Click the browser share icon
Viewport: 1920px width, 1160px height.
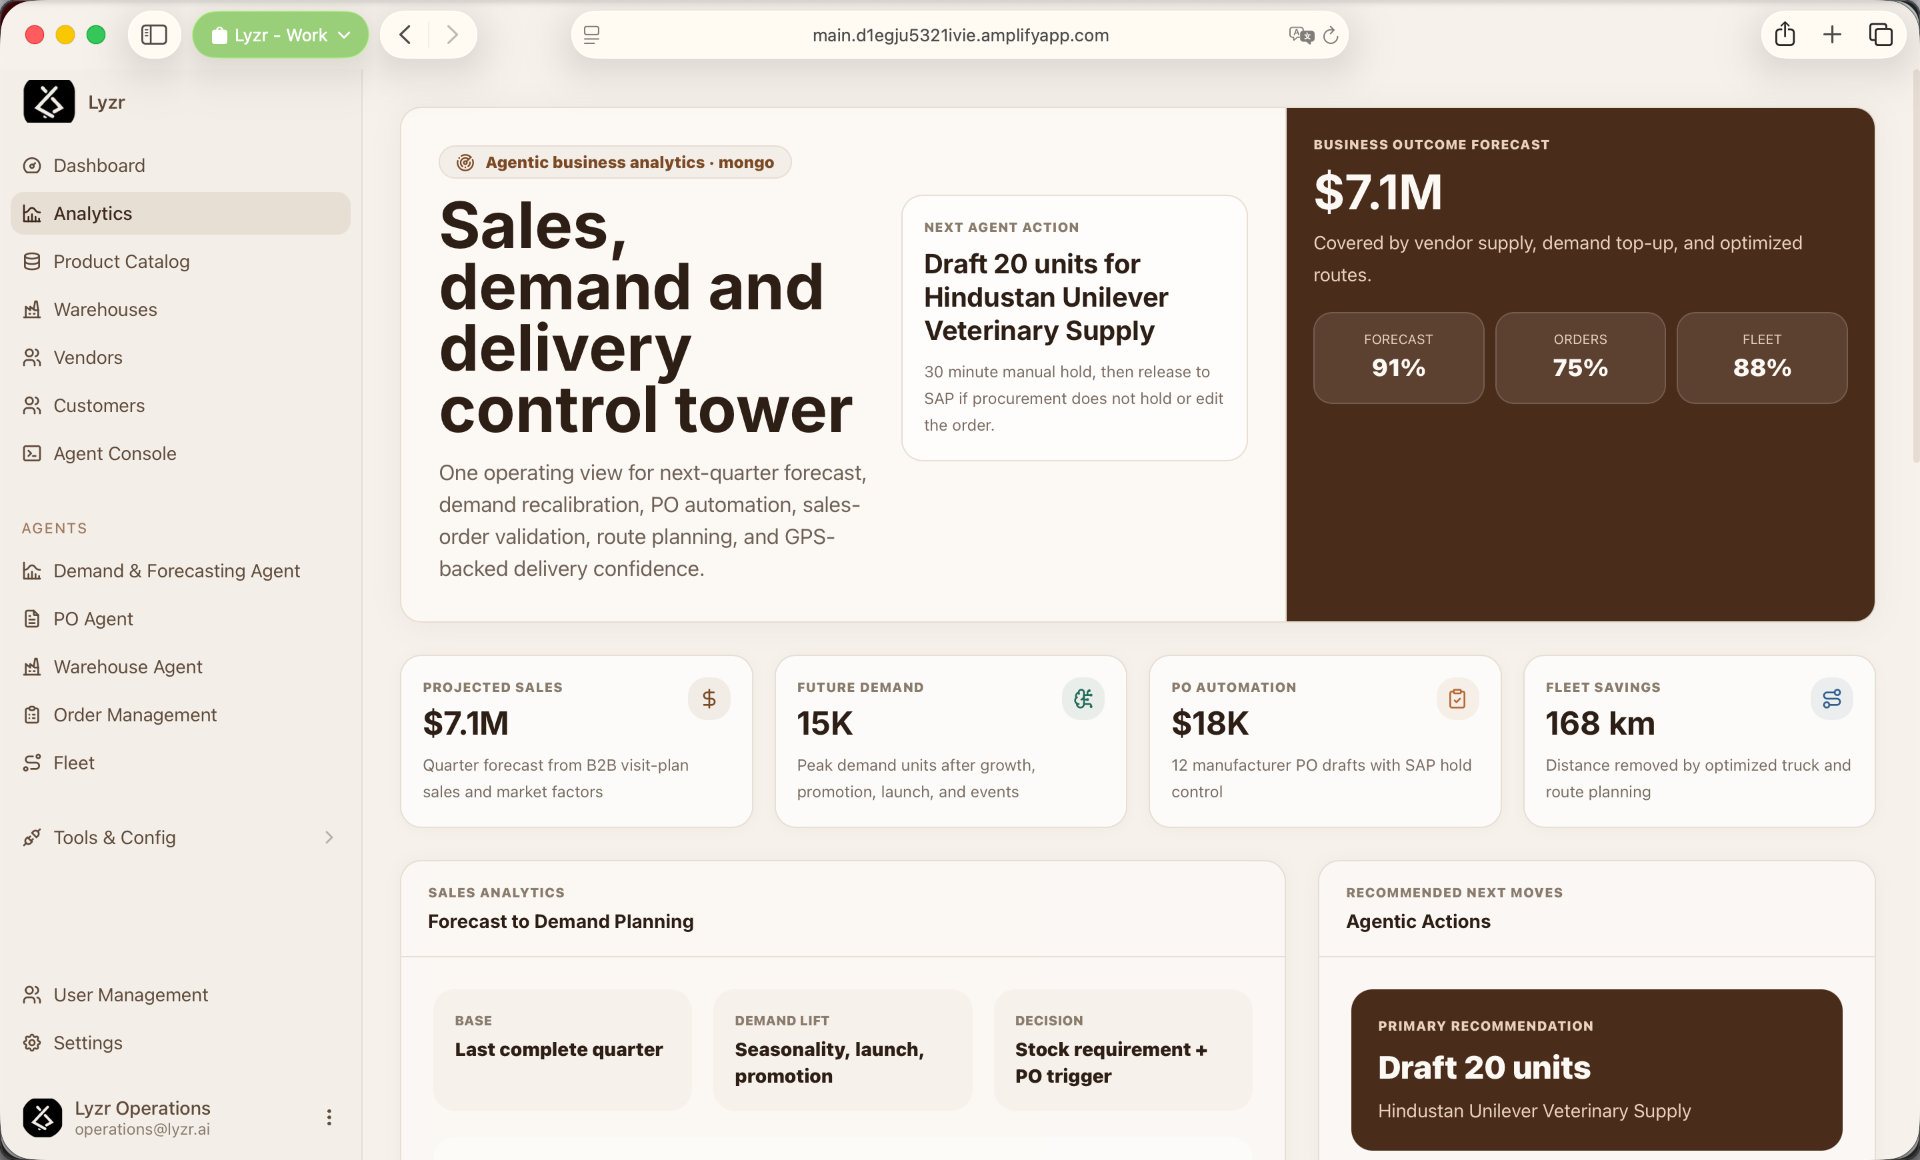click(x=1785, y=35)
